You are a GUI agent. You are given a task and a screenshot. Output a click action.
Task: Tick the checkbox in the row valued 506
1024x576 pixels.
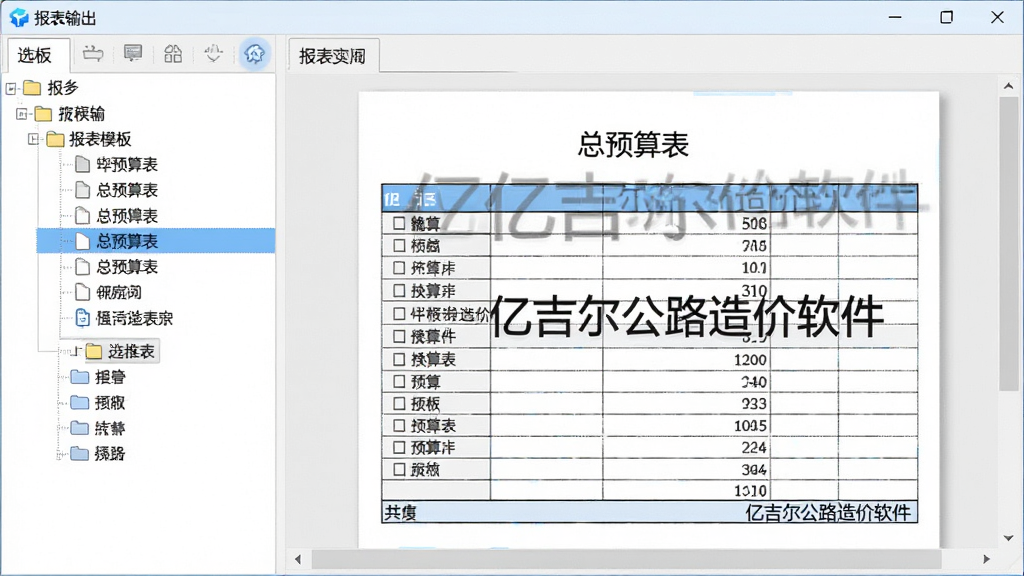tap(399, 223)
